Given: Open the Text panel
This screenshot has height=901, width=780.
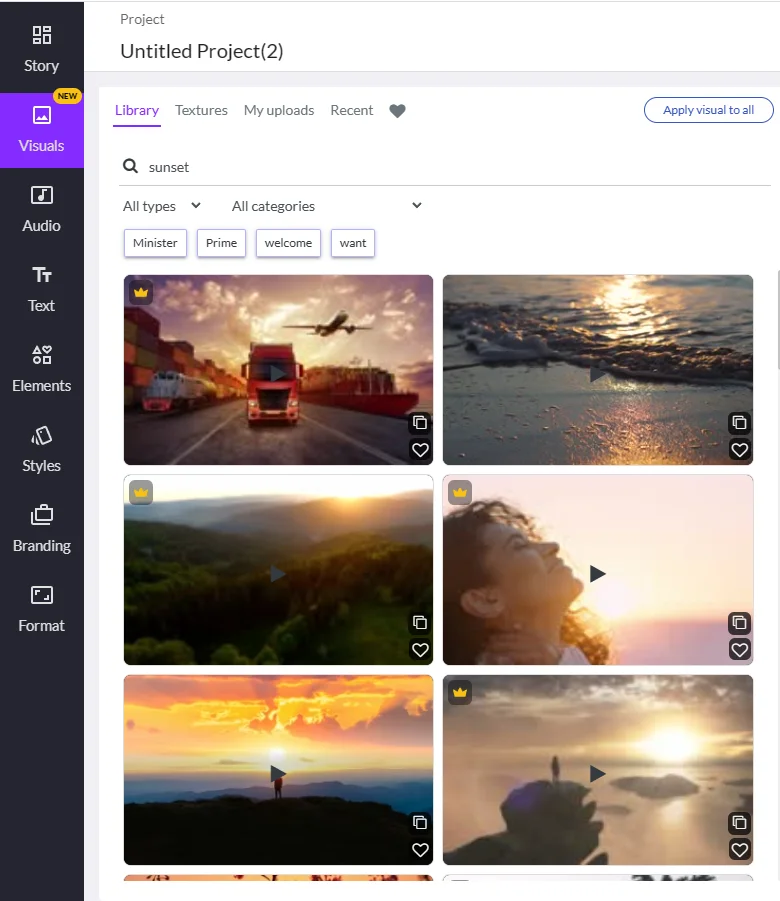Looking at the screenshot, I should [x=41, y=290].
